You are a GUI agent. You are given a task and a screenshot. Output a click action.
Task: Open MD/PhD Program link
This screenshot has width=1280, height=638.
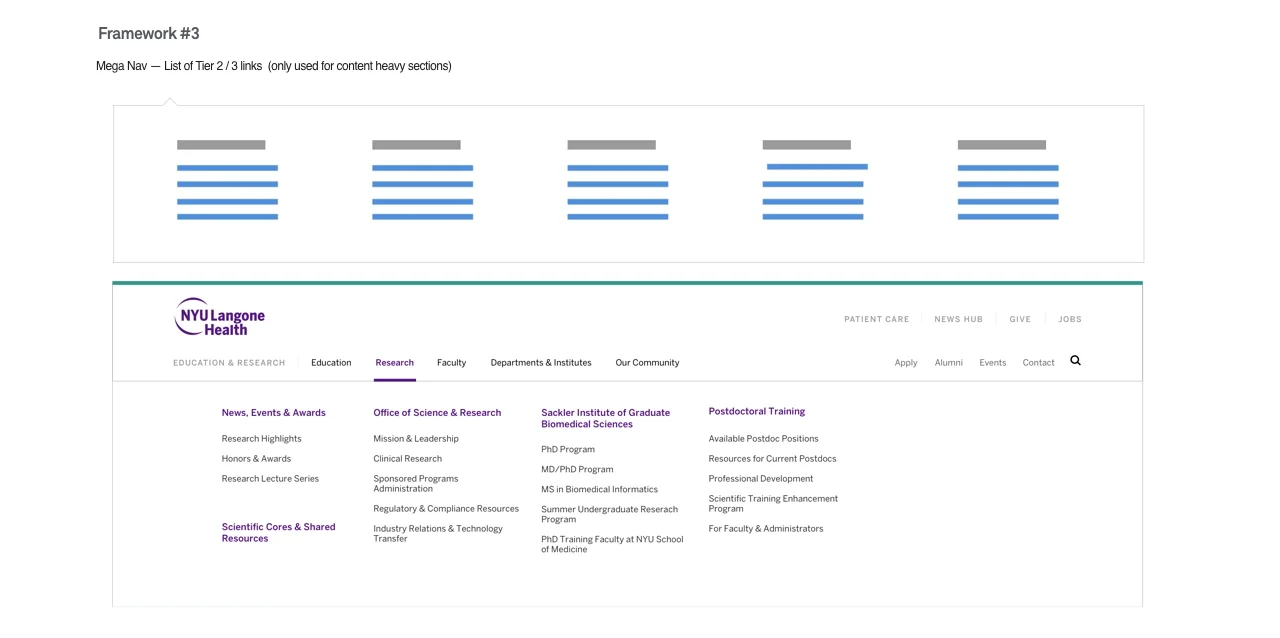click(x=577, y=470)
